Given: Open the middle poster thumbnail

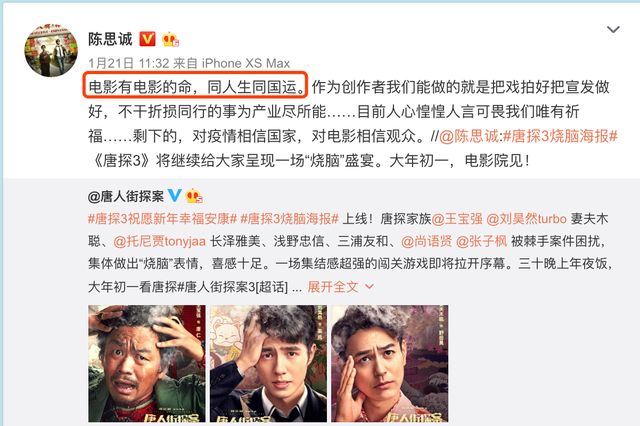Looking at the screenshot, I should pos(268,363).
